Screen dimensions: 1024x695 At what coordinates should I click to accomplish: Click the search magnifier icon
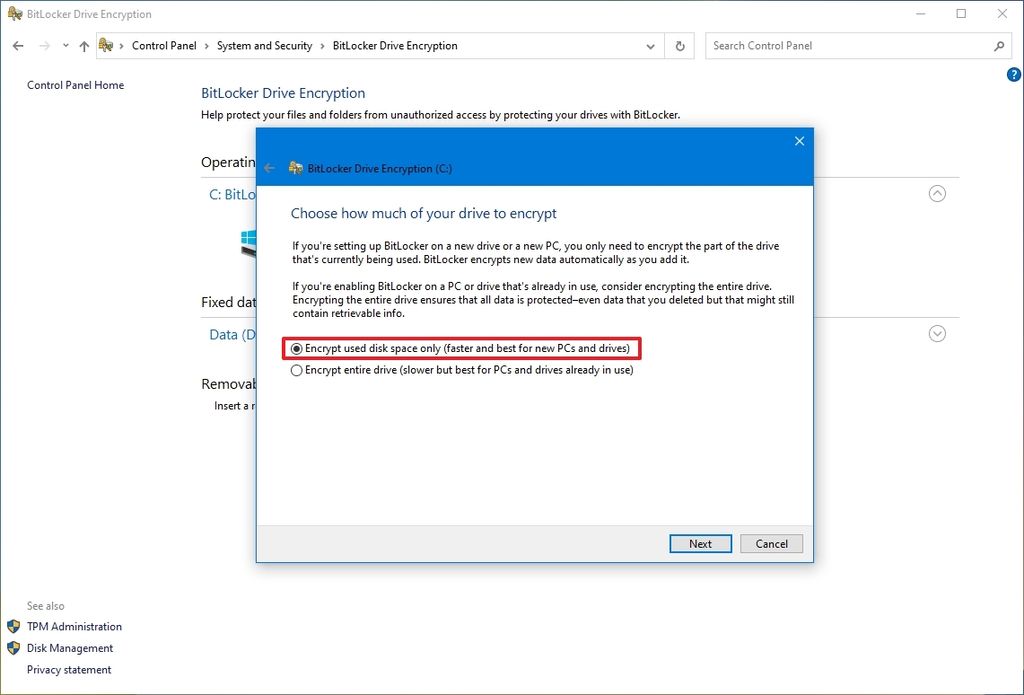[1000, 46]
